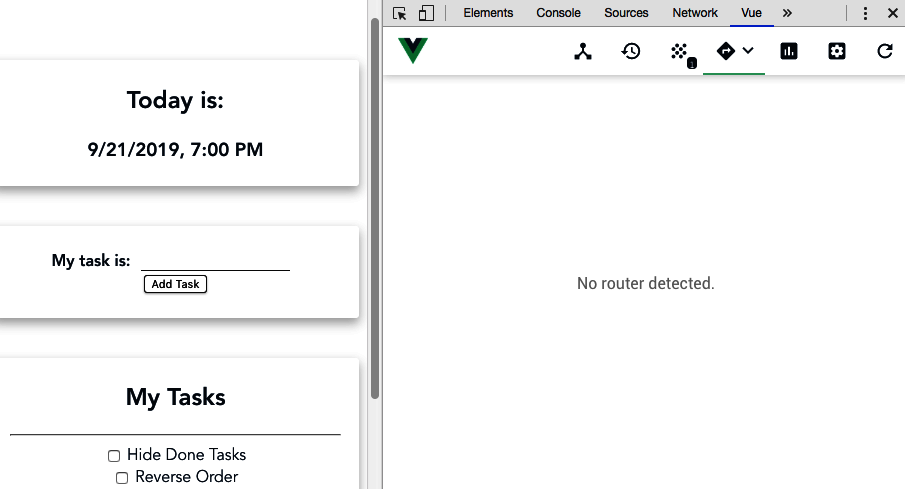Open Vue devtools settings gear

click(x=837, y=51)
